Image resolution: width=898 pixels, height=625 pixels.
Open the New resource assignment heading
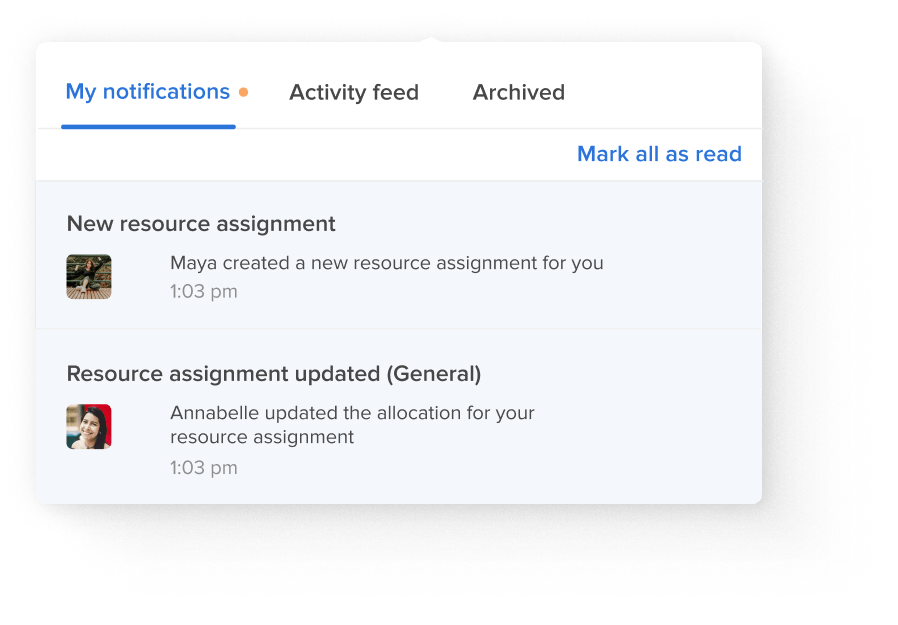coord(201,223)
